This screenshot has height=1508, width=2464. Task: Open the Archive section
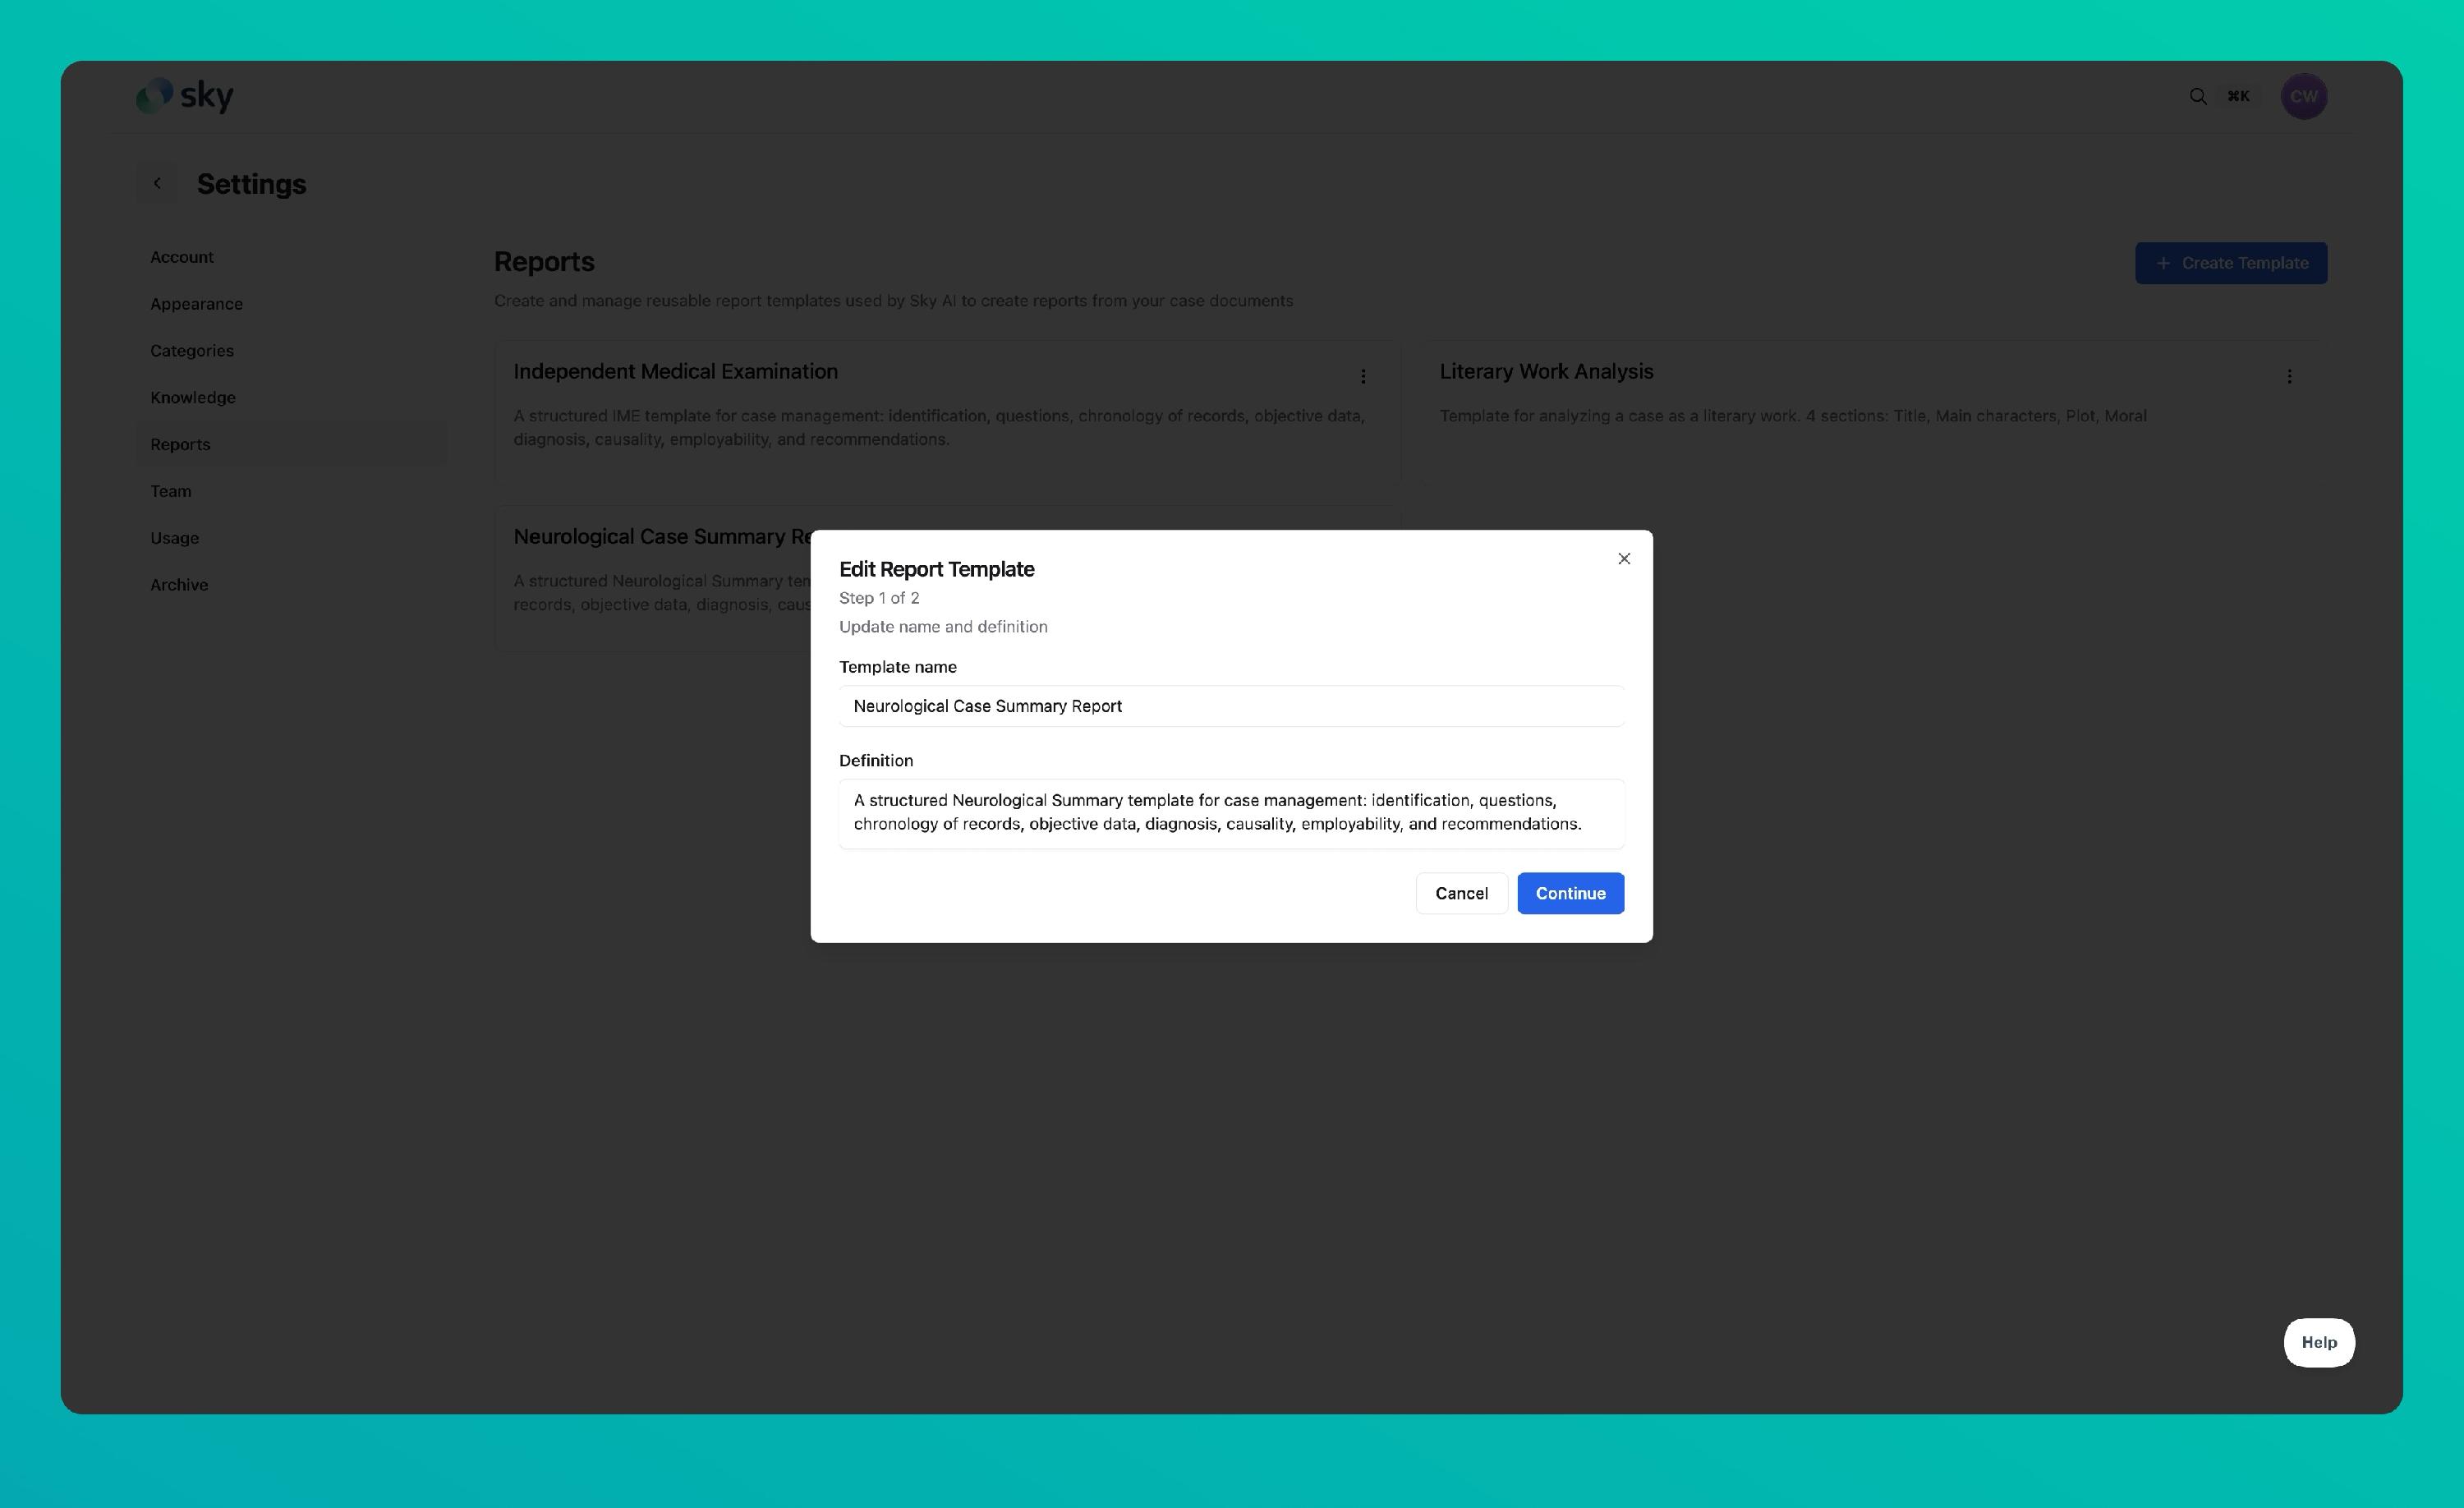pos(179,585)
